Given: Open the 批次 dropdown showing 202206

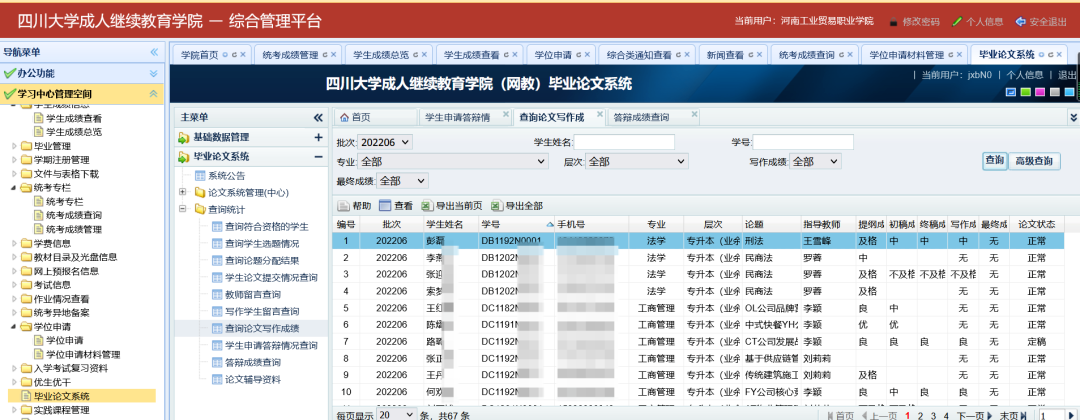Looking at the screenshot, I should click(x=386, y=143).
